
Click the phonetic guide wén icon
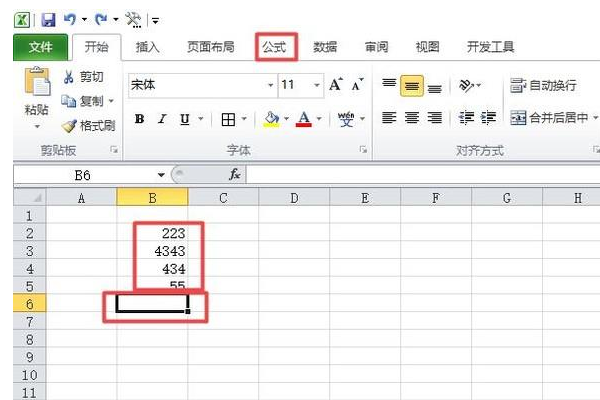(346, 119)
